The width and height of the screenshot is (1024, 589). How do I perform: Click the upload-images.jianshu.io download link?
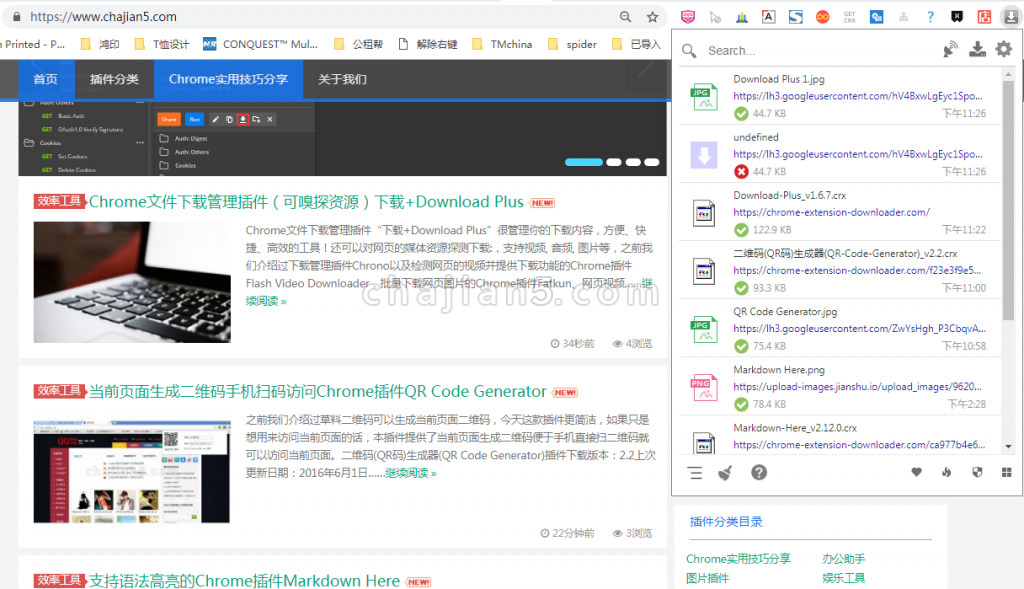click(857, 387)
